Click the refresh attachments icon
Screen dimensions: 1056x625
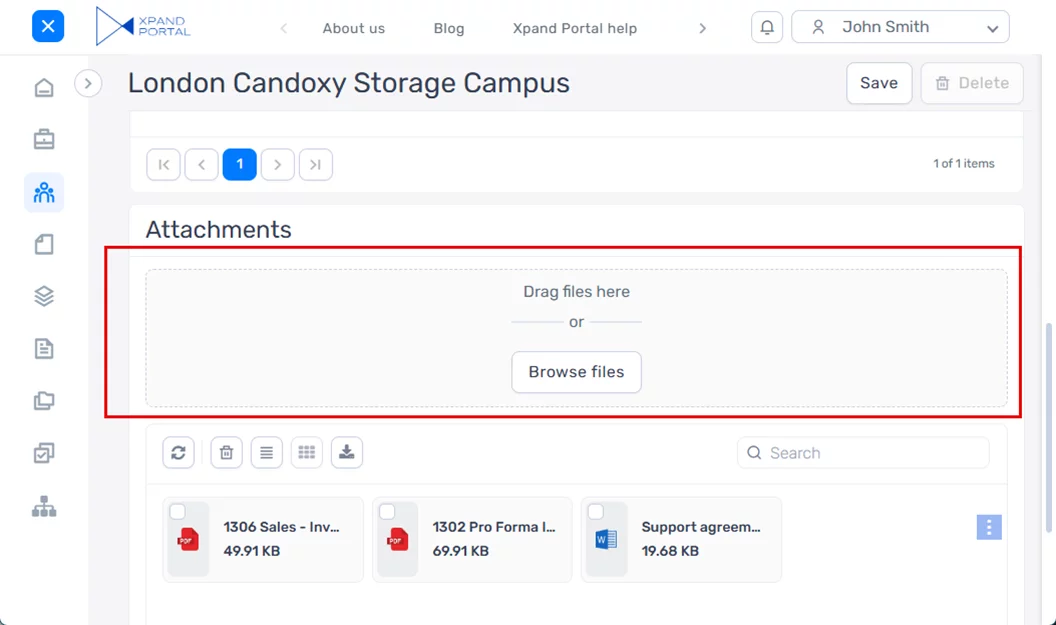click(178, 453)
